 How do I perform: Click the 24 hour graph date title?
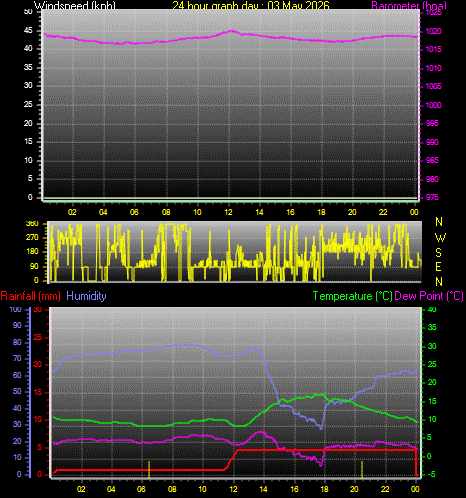click(x=251, y=5)
